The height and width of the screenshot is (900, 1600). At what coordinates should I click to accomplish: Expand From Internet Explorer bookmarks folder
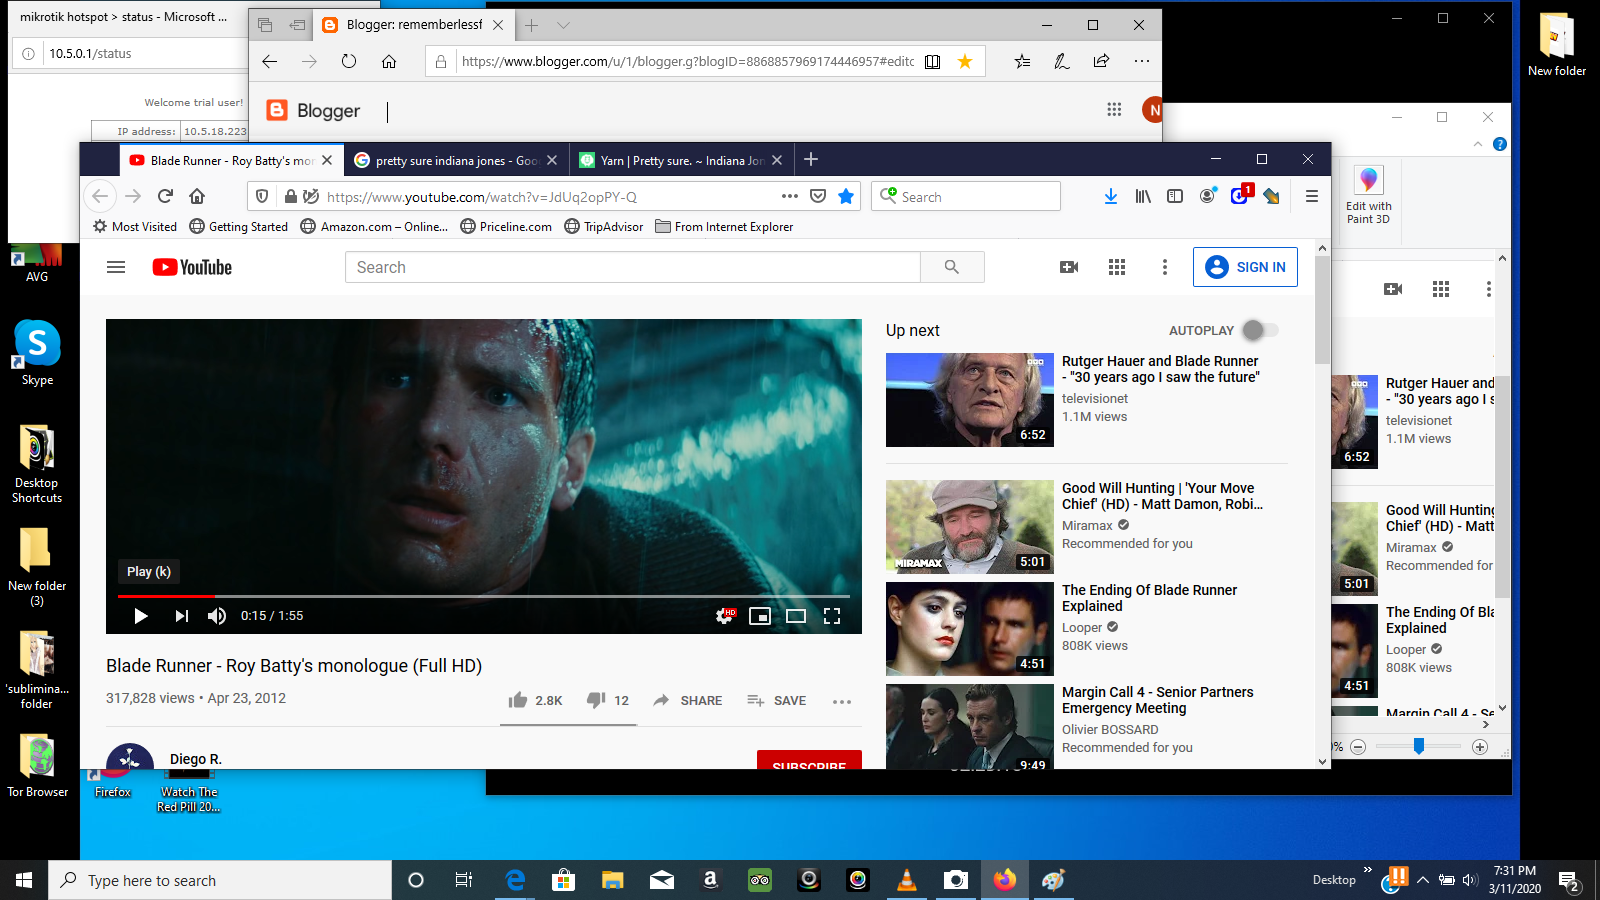[724, 227]
